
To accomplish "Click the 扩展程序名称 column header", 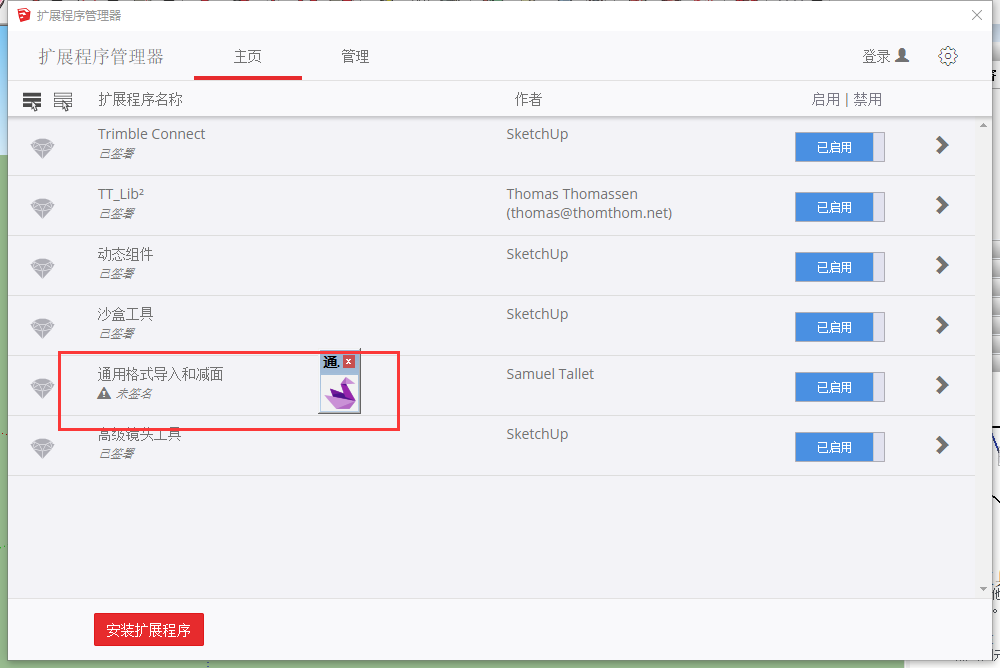I will pos(140,100).
